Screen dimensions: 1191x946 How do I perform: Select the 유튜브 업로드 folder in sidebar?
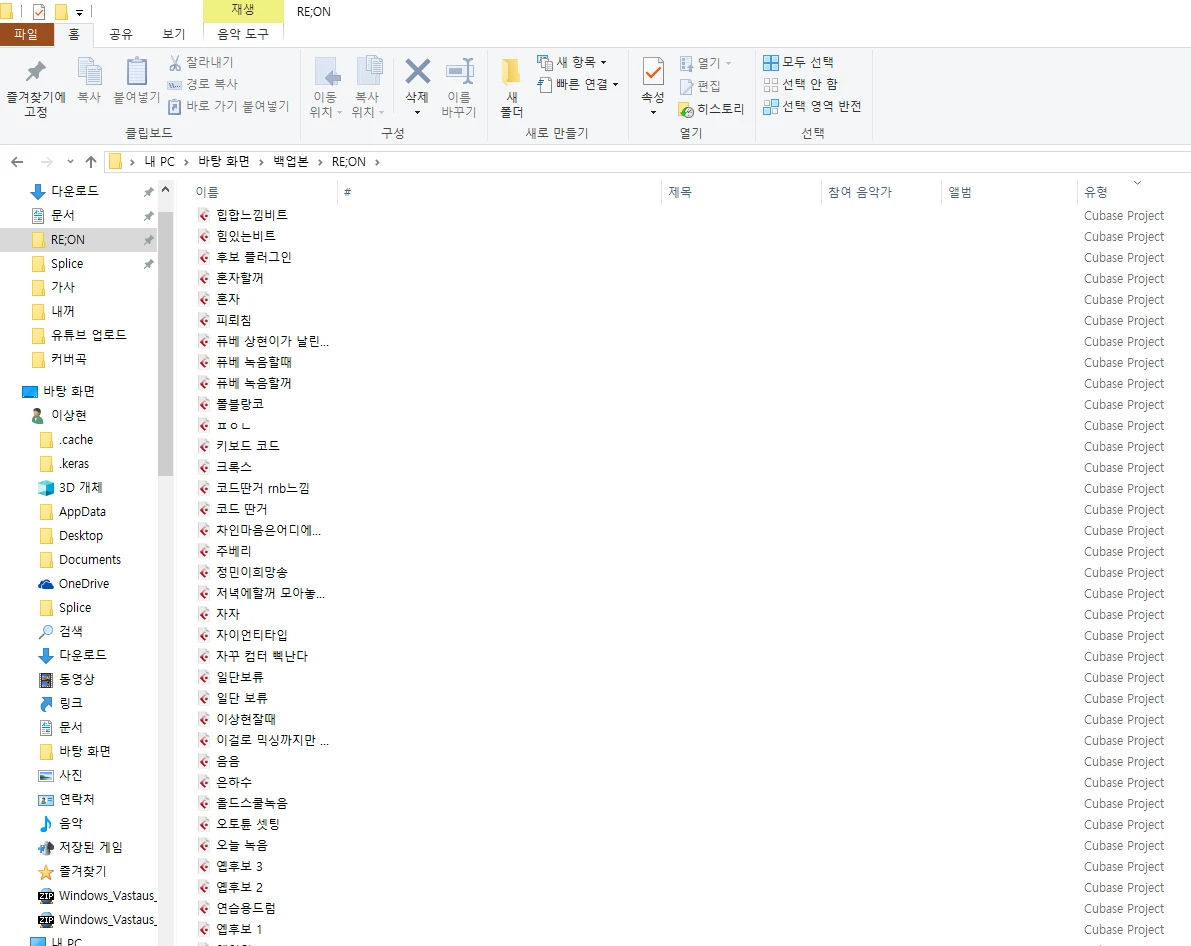88,335
